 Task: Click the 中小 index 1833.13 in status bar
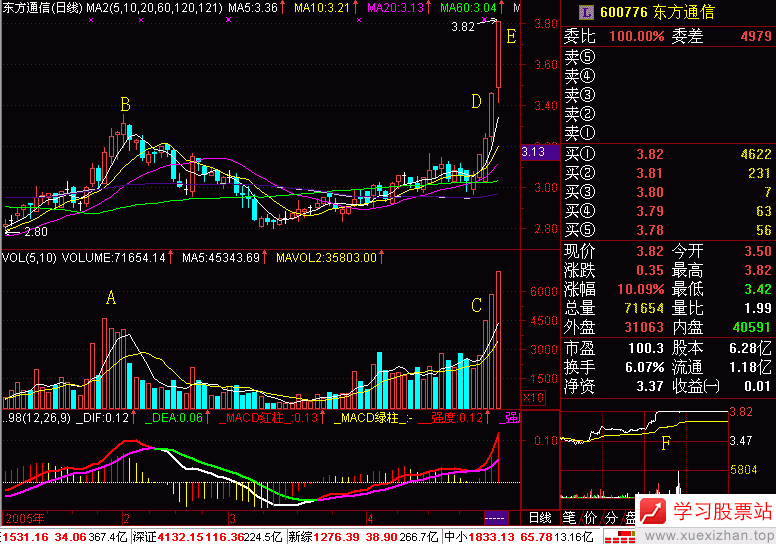[x=491, y=537]
